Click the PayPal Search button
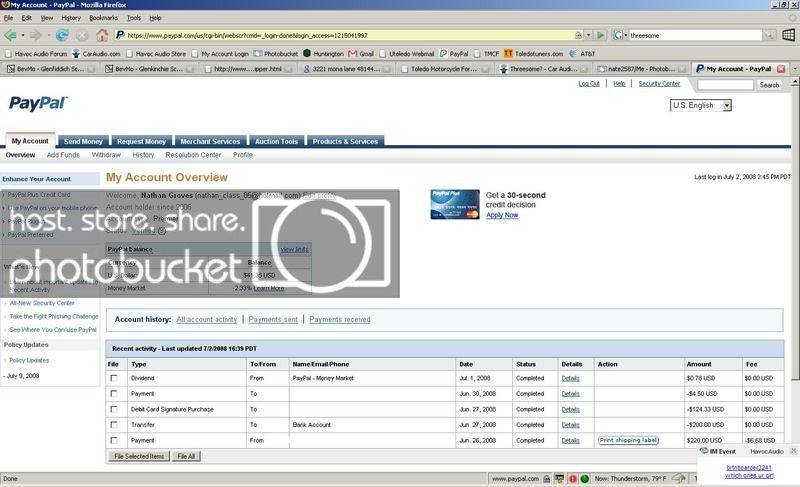The width and height of the screenshot is (800, 487). [769, 85]
